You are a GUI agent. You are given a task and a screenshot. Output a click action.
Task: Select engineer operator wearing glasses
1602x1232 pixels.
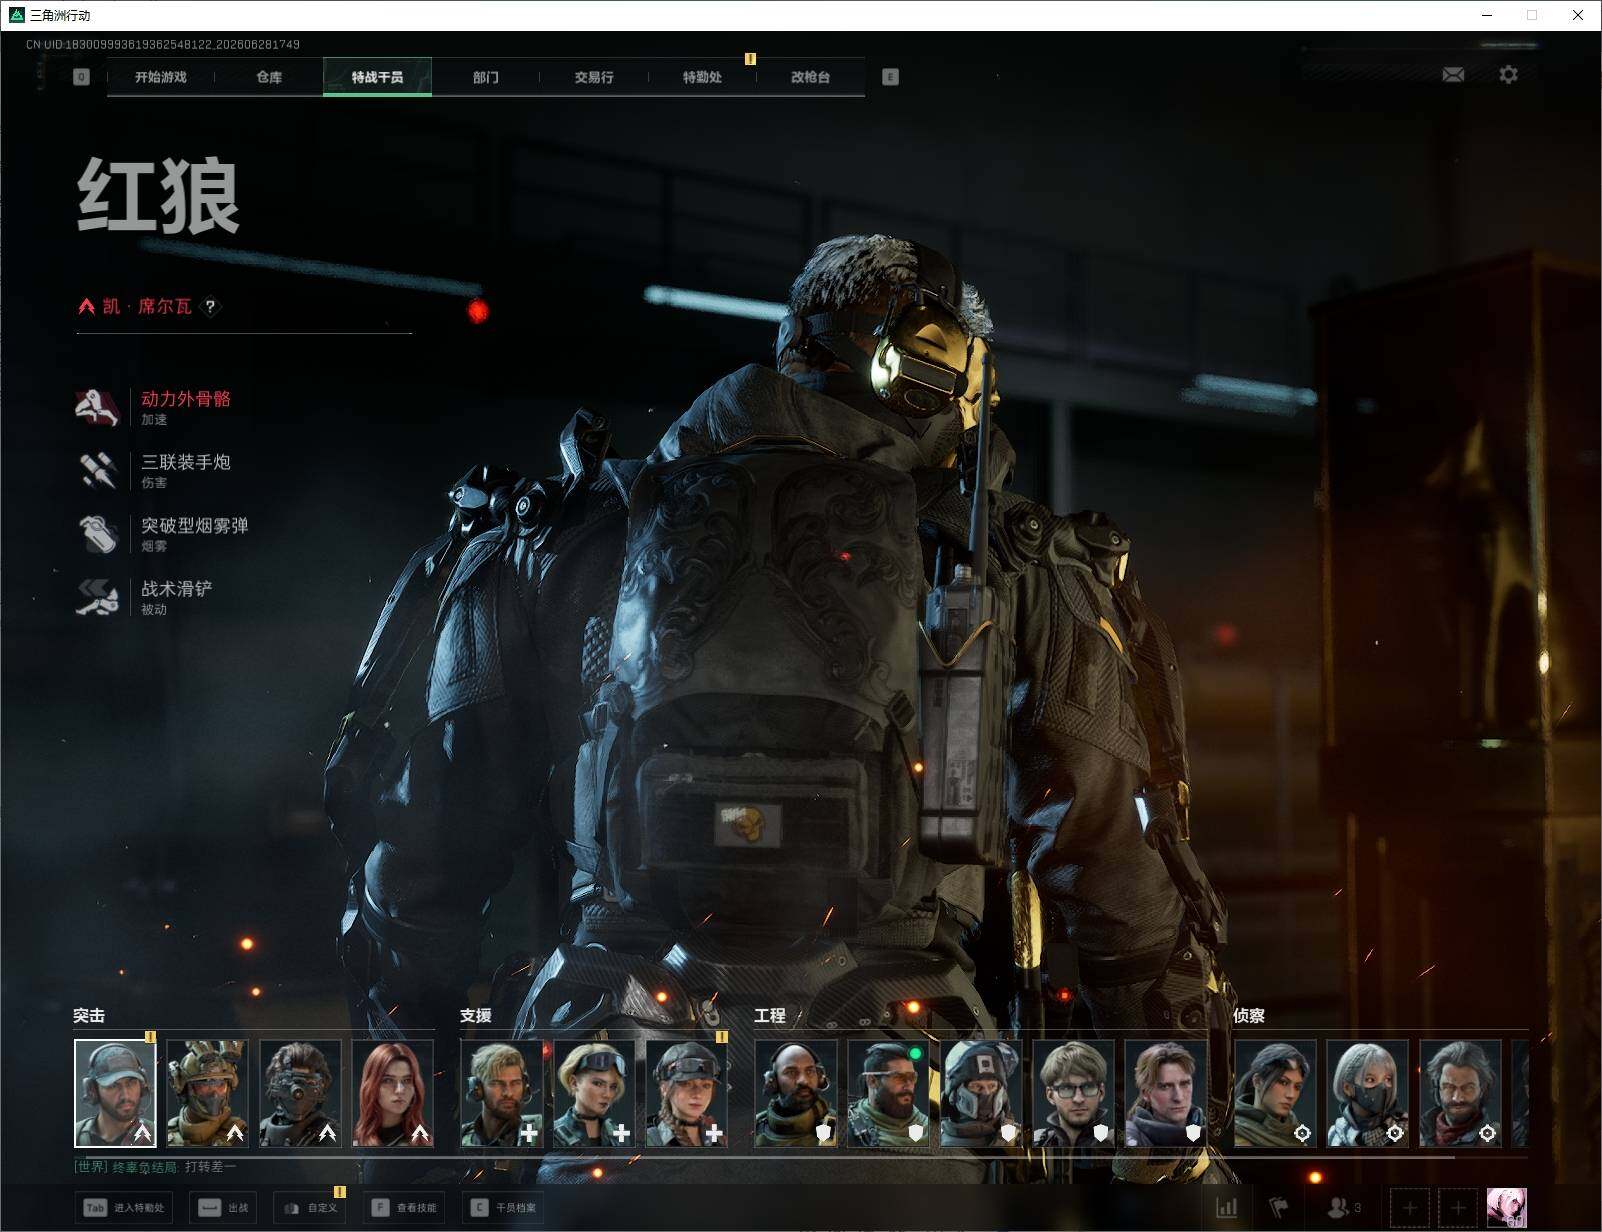point(1073,1093)
